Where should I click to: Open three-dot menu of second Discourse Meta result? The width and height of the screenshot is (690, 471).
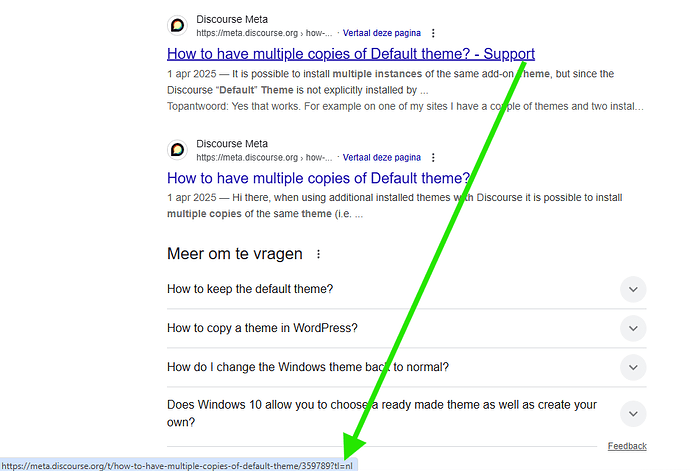tap(433, 158)
